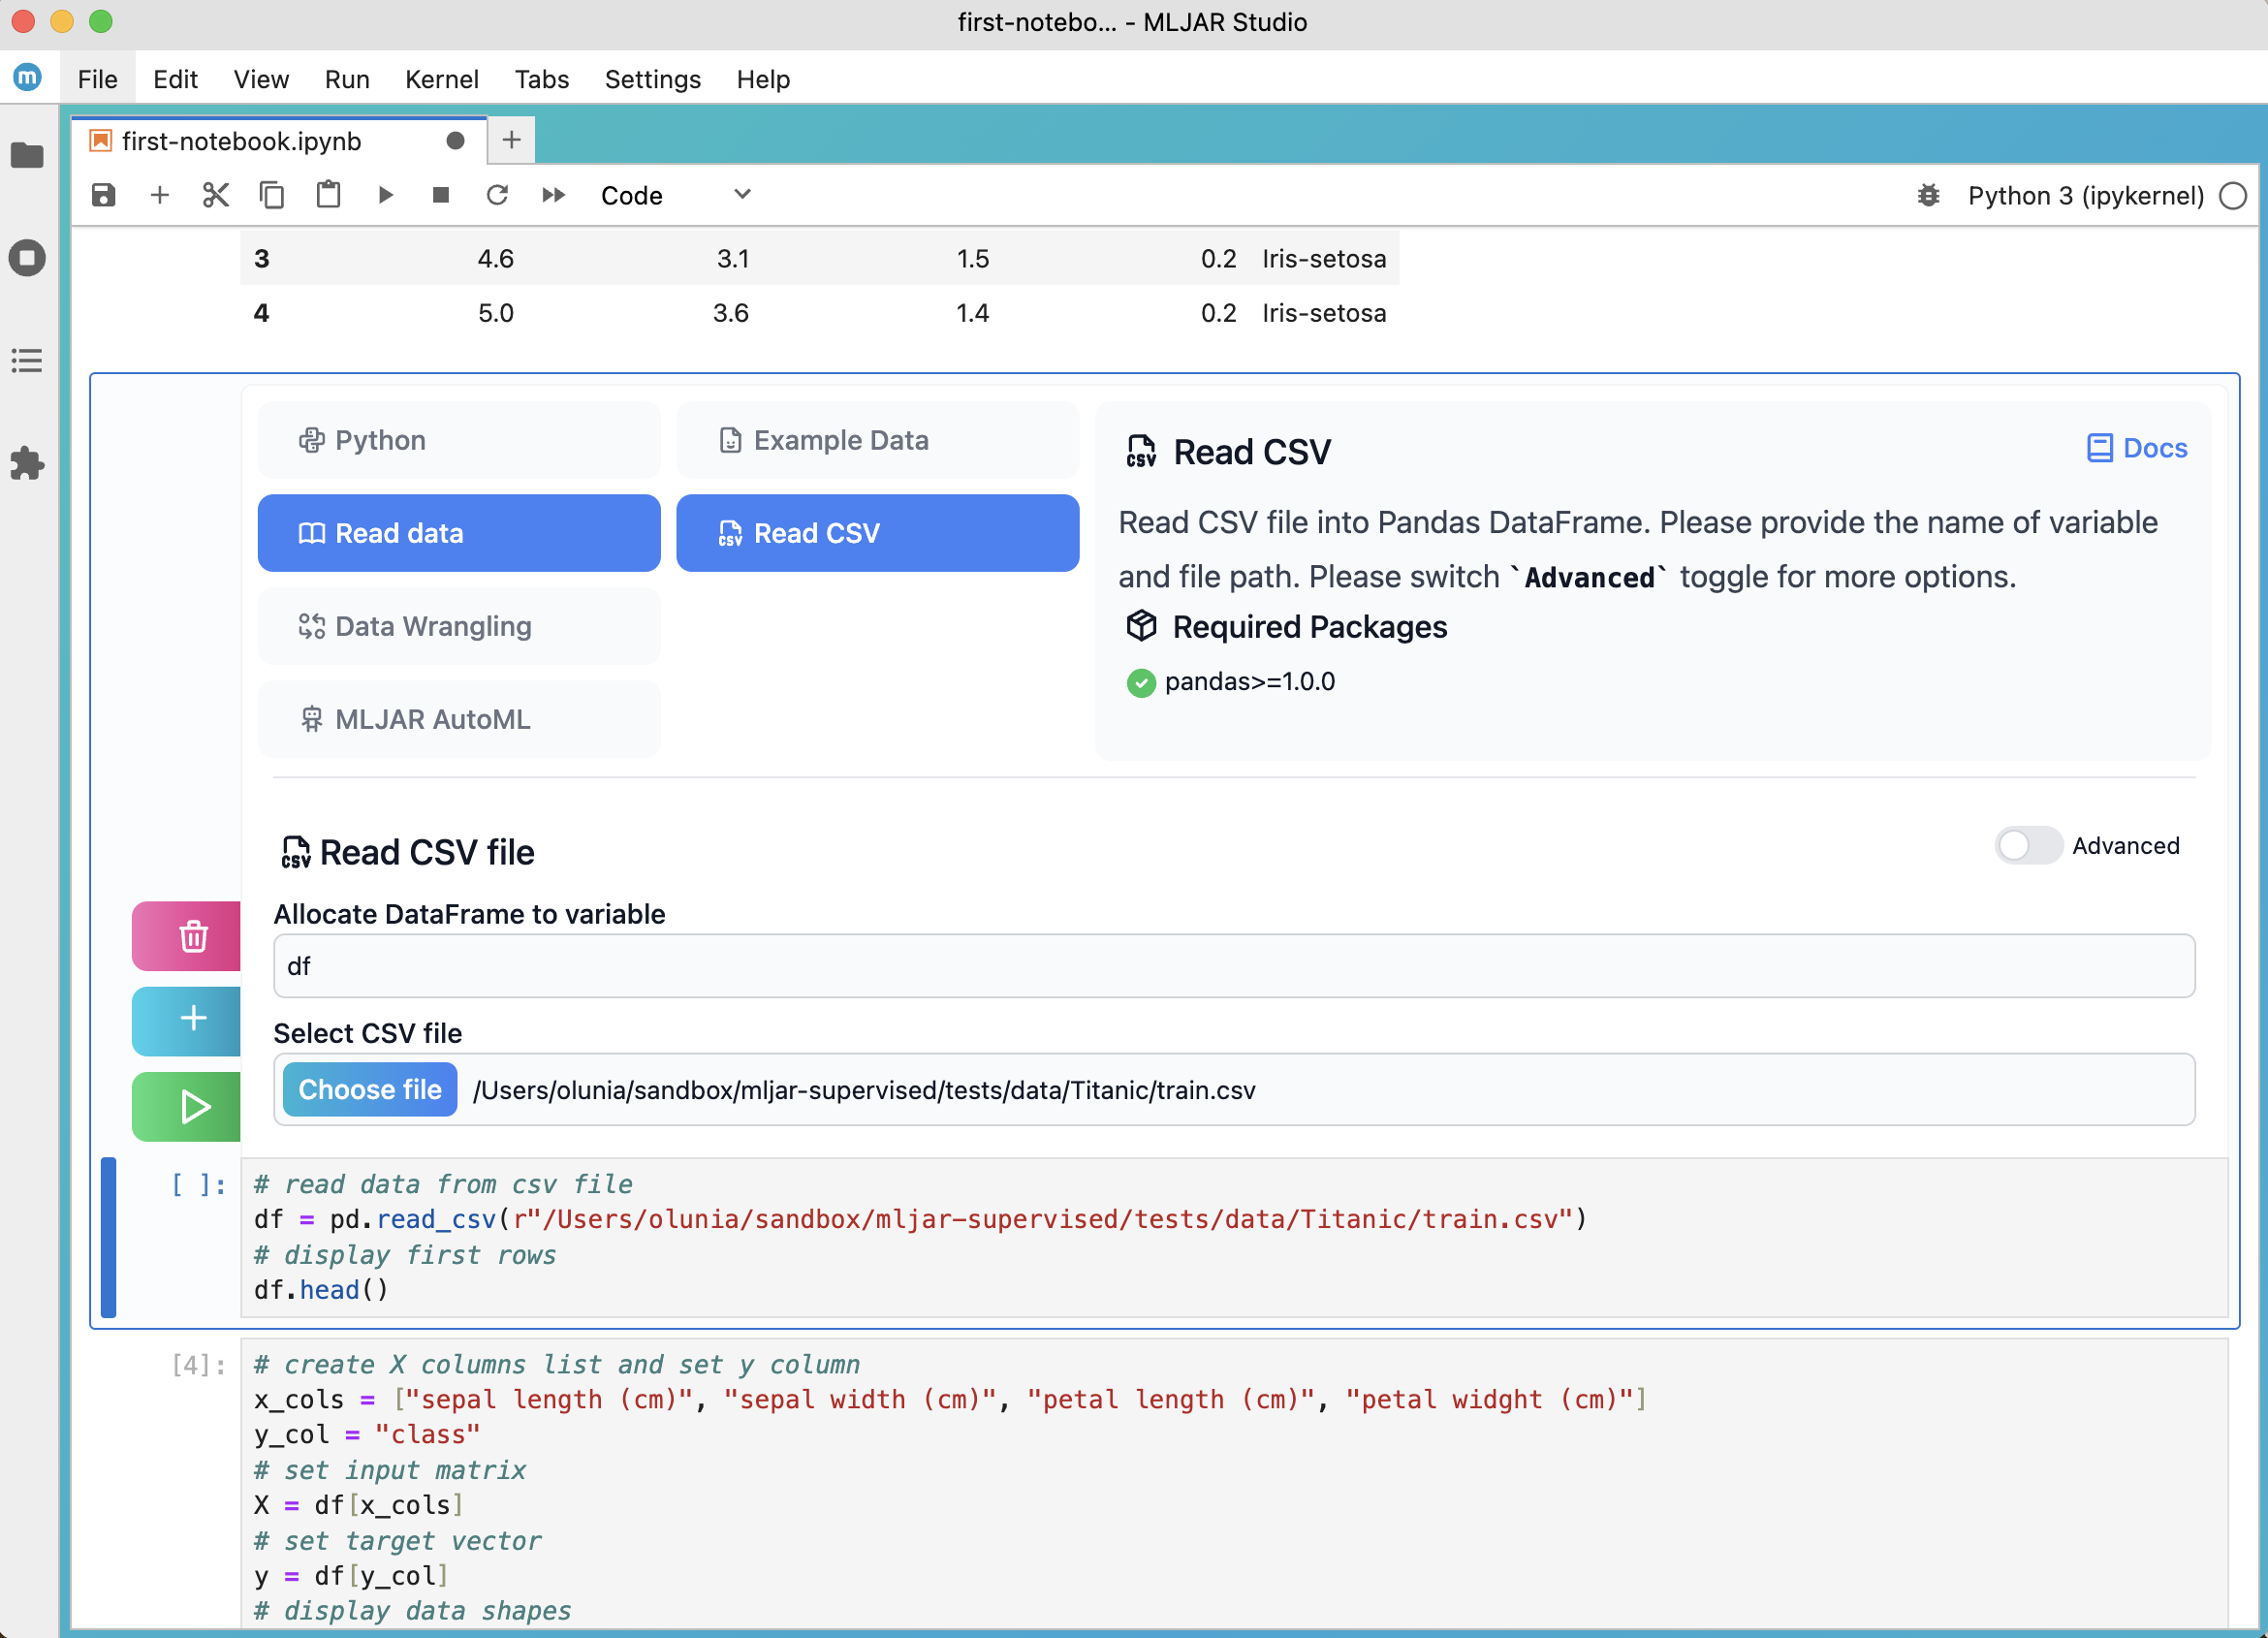The image size is (2268, 1638).
Task: Expand the MLJAR AutoML category
Action: click(459, 719)
